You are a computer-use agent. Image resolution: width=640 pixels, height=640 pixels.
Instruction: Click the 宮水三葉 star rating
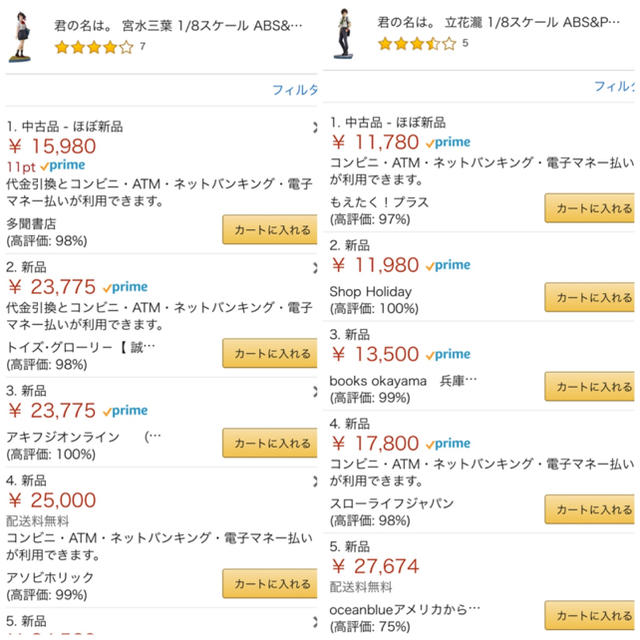[x=94, y=47]
